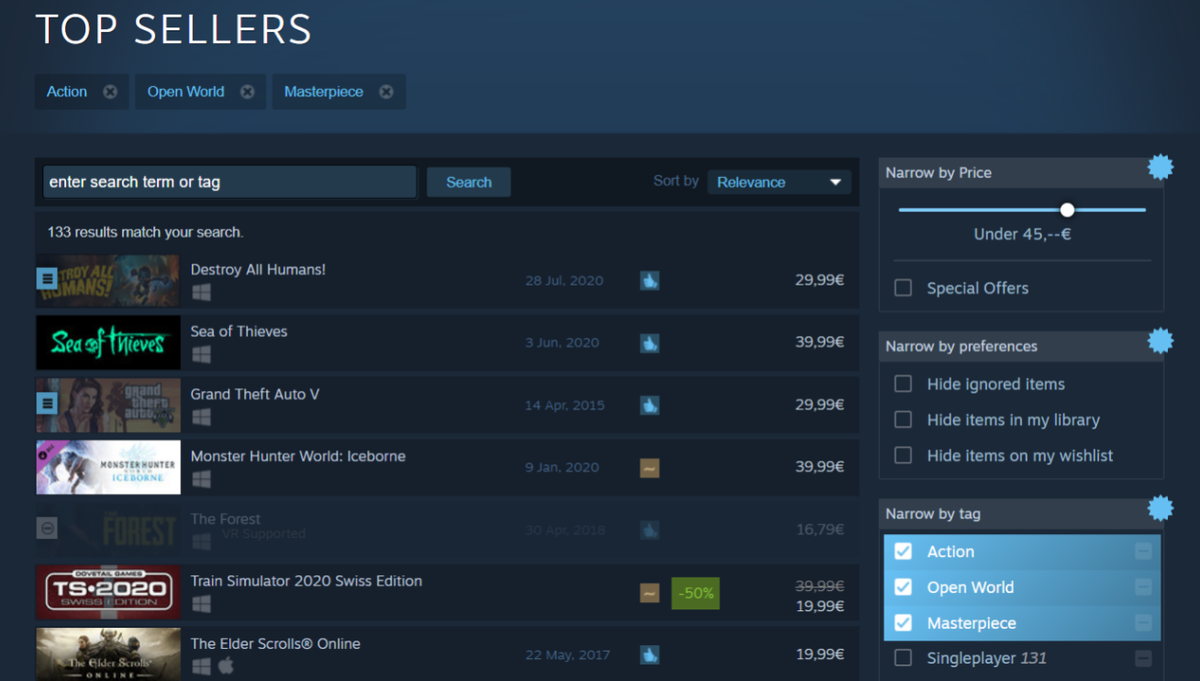Click the 133 results match your search text

point(145,232)
